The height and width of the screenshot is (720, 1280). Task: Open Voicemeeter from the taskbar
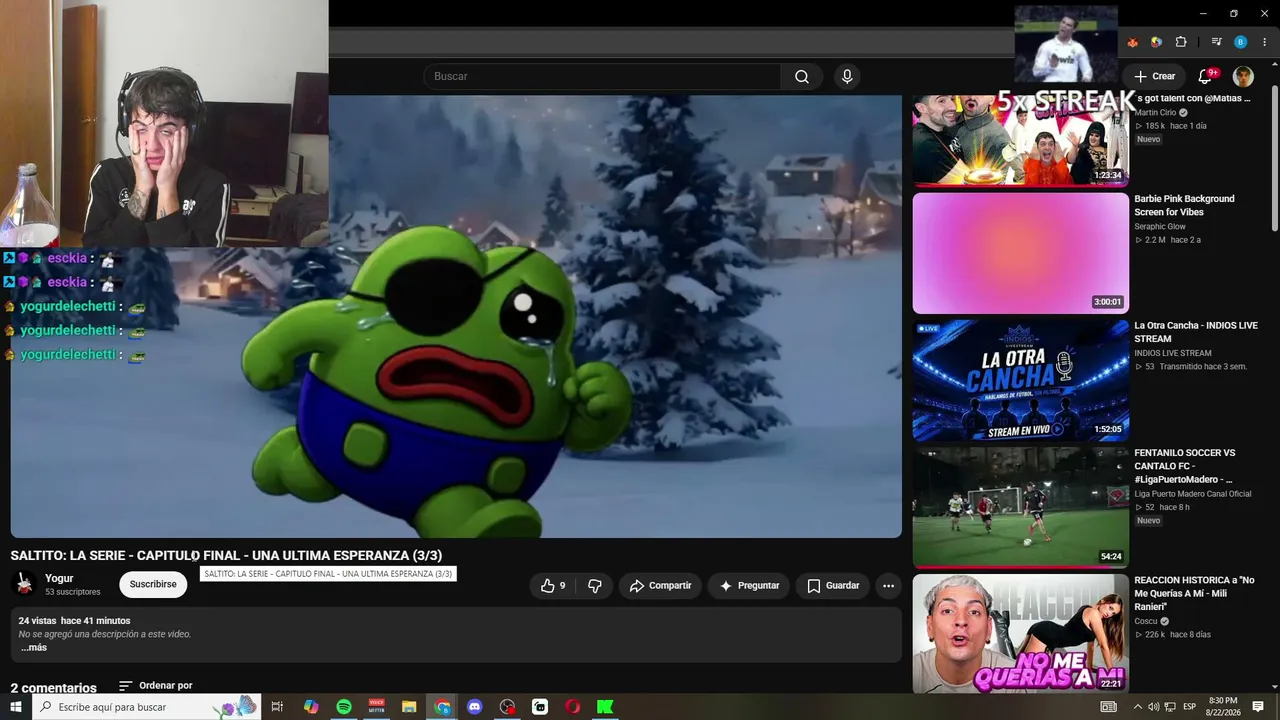[x=377, y=707]
